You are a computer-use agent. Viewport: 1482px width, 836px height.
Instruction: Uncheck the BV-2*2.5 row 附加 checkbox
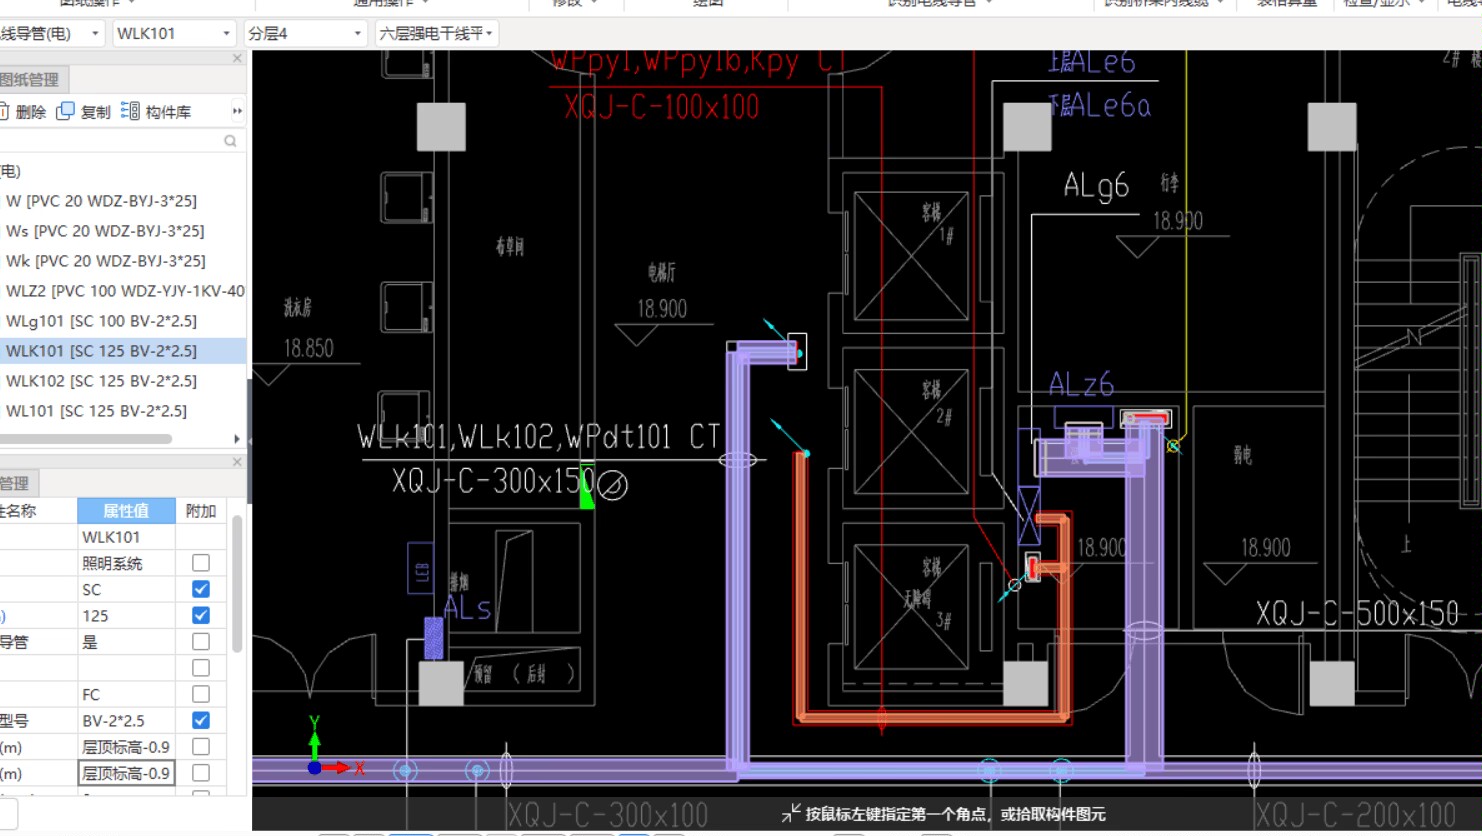click(201, 720)
